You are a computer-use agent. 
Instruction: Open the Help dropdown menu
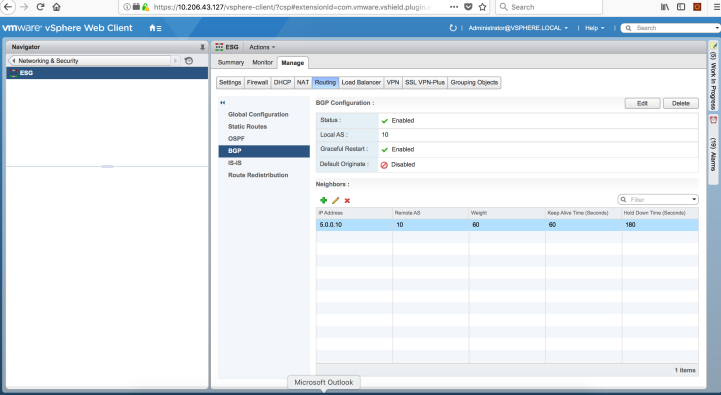tap(595, 28)
